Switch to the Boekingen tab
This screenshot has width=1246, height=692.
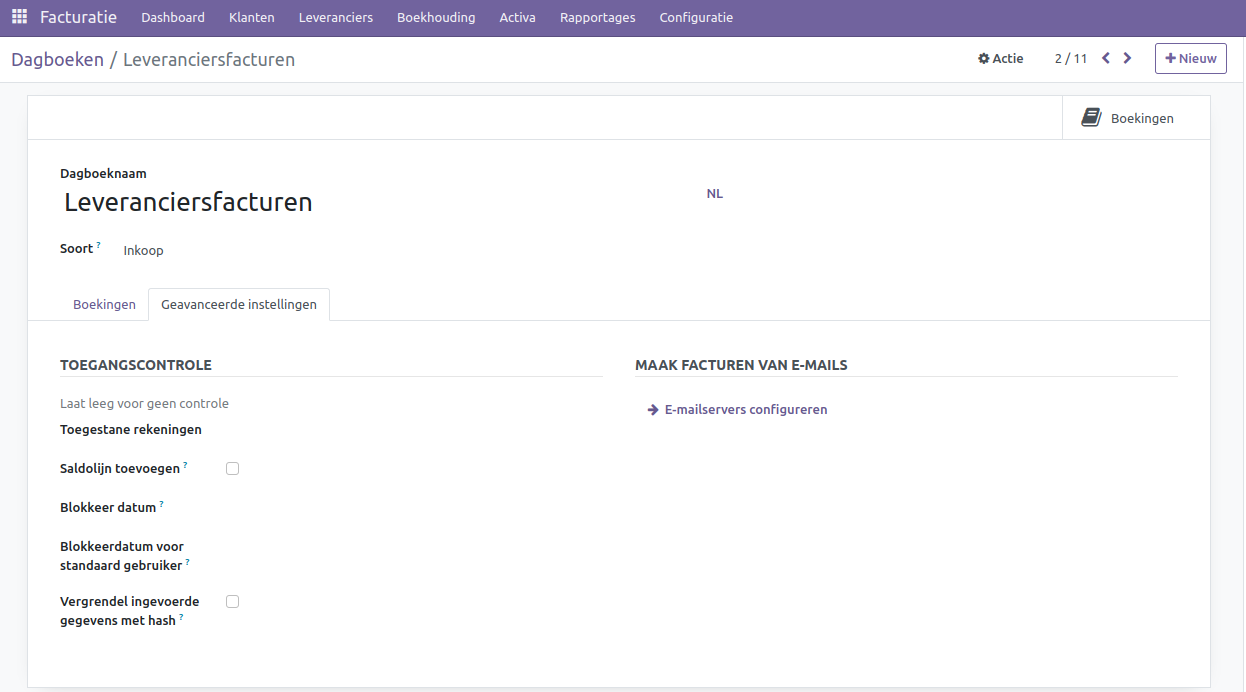104,304
